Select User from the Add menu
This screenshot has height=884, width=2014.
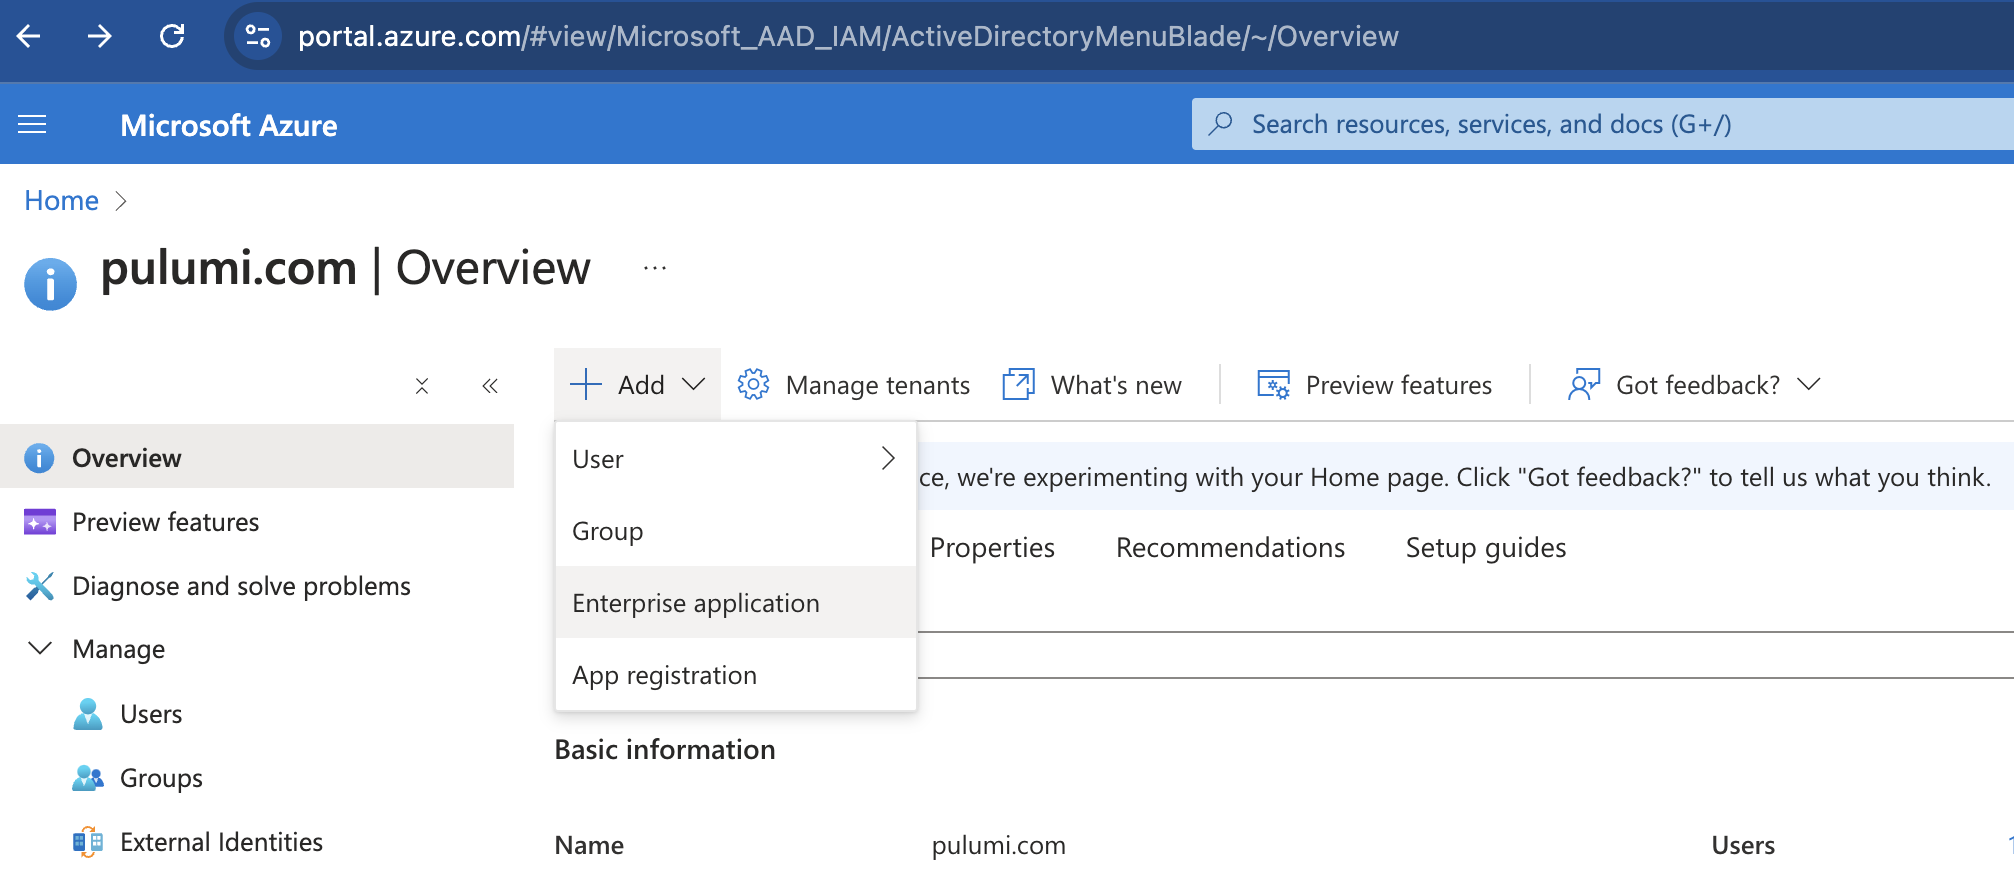[736, 459]
